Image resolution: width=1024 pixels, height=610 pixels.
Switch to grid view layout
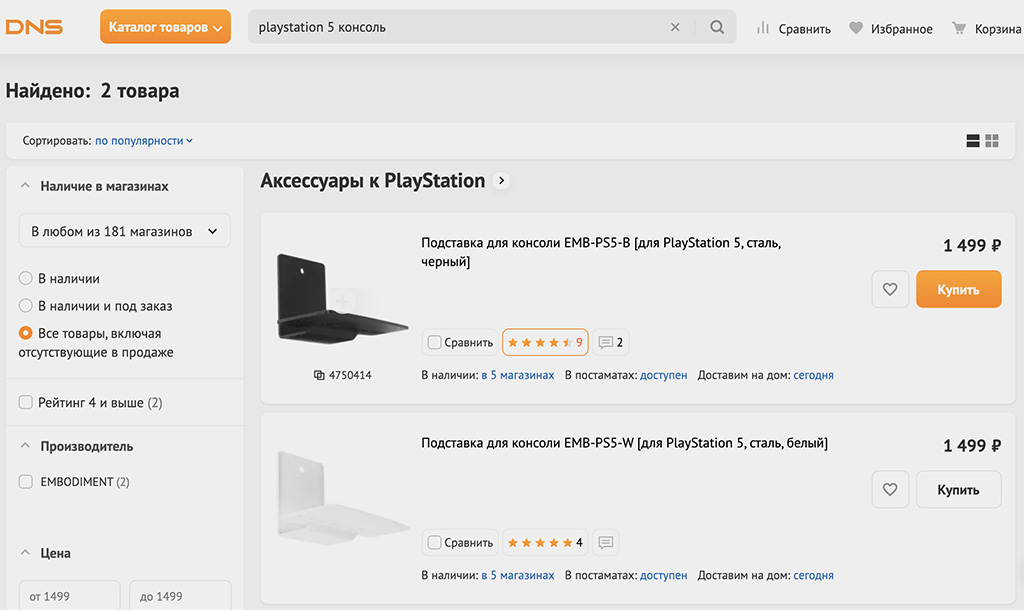[x=992, y=141]
